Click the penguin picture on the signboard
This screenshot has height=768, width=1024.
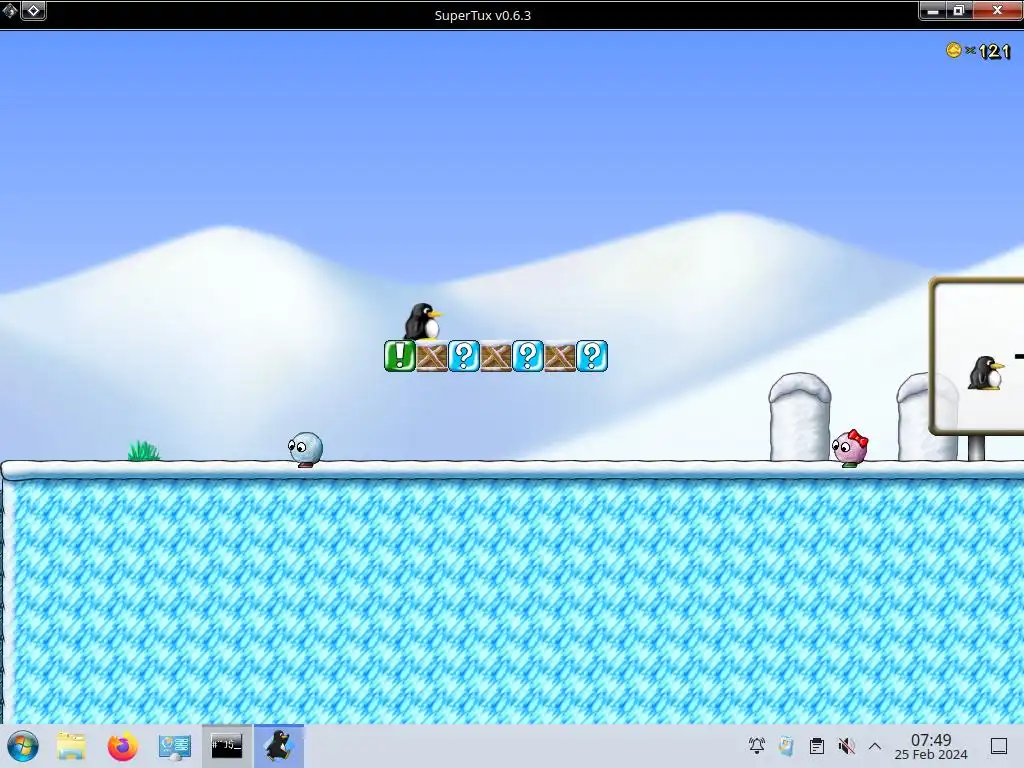pos(985,373)
